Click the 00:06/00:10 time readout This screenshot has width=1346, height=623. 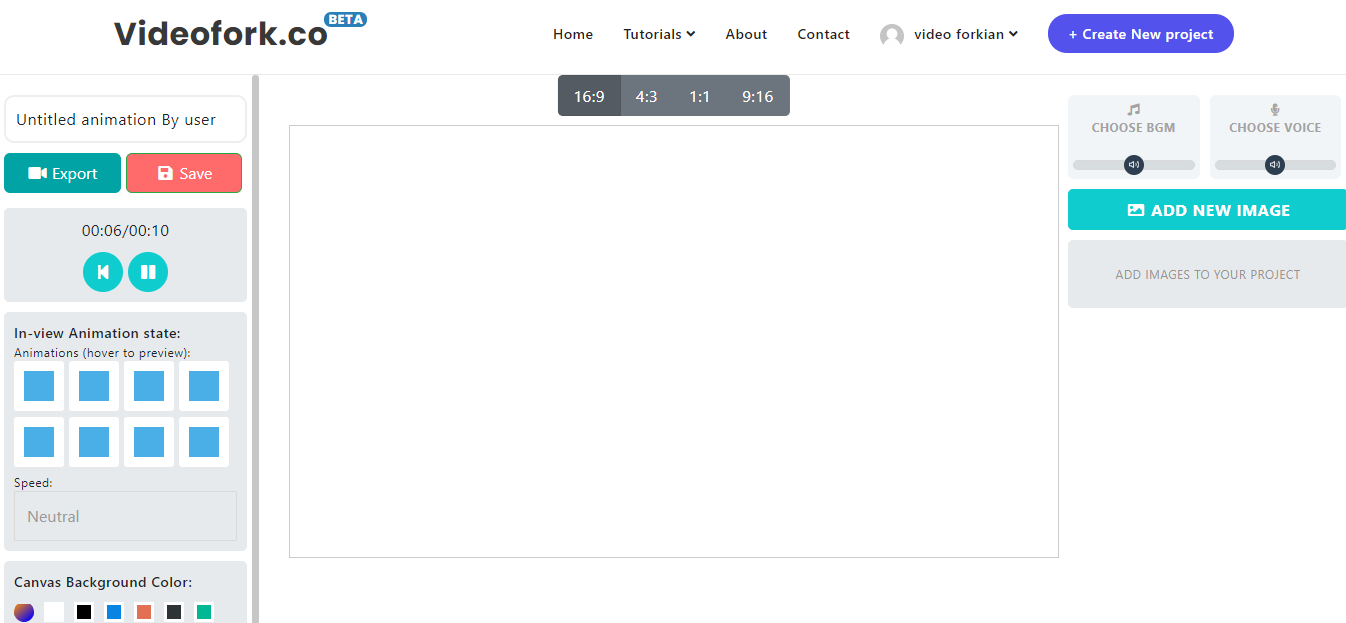point(125,230)
